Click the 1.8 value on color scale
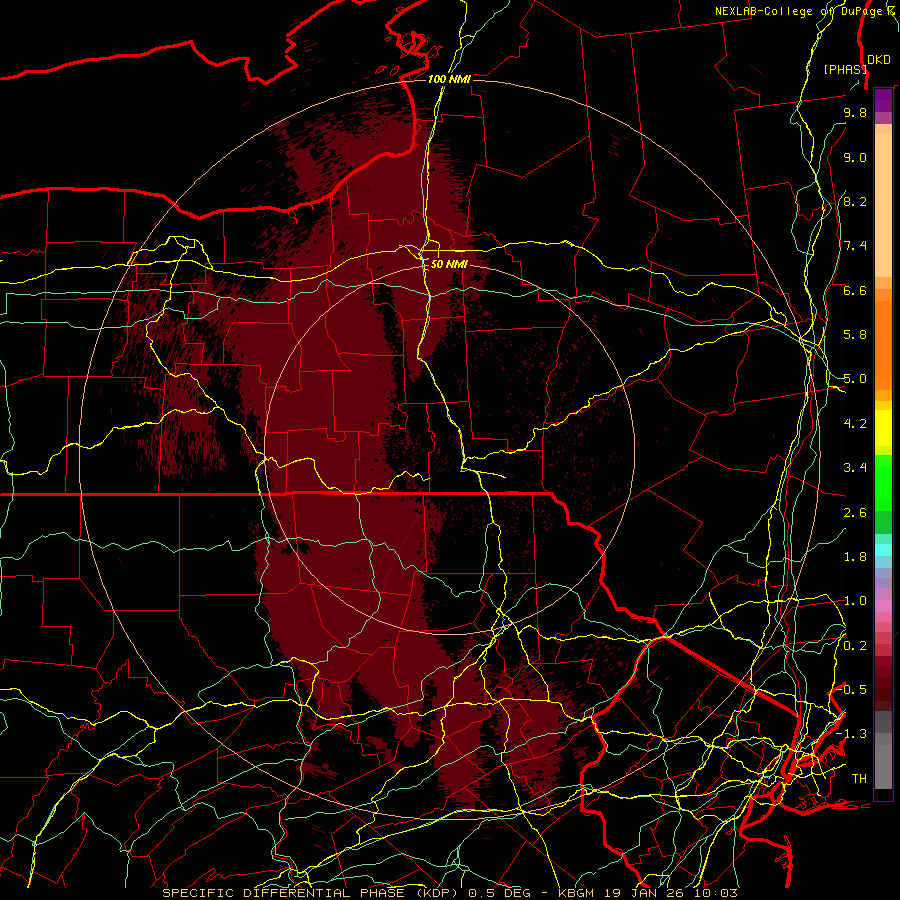This screenshot has height=900, width=900. (x=855, y=557)
